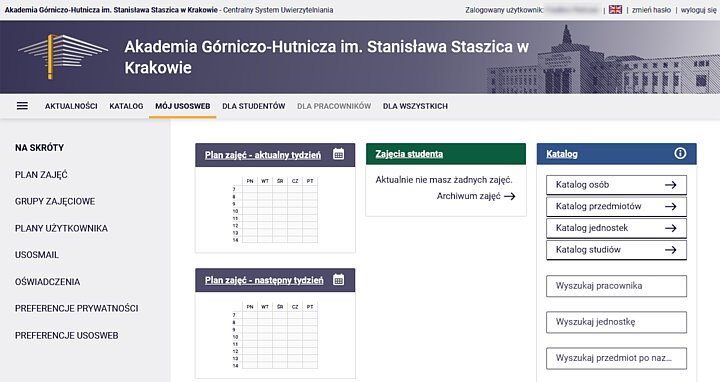Focus the Wyszukaj pracownika search field
The width and height of the screenshot is (720, 382).
click(616, 286)
